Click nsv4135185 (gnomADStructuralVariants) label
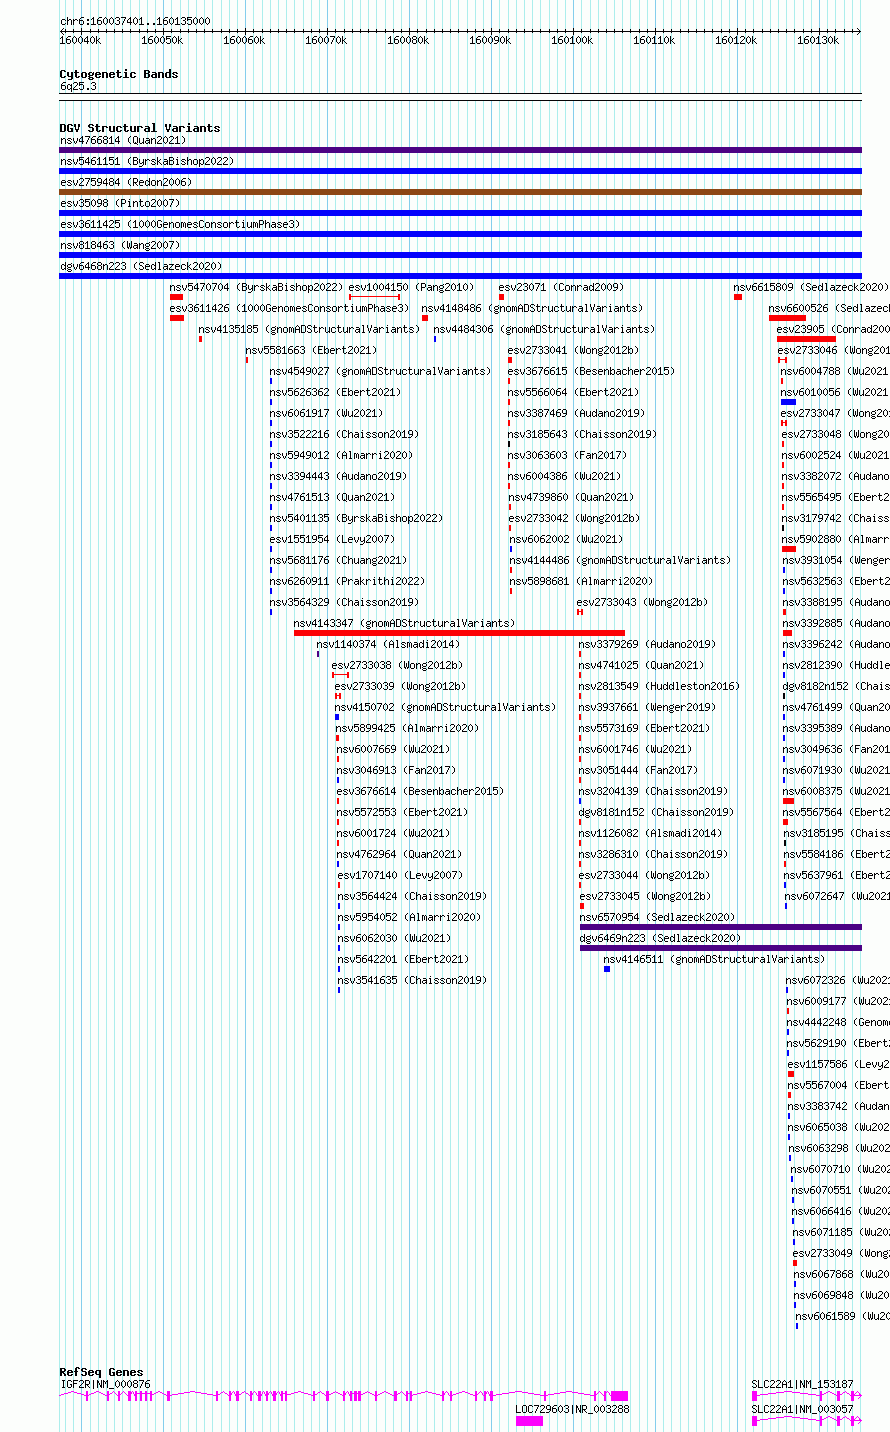 coord(309,329)
